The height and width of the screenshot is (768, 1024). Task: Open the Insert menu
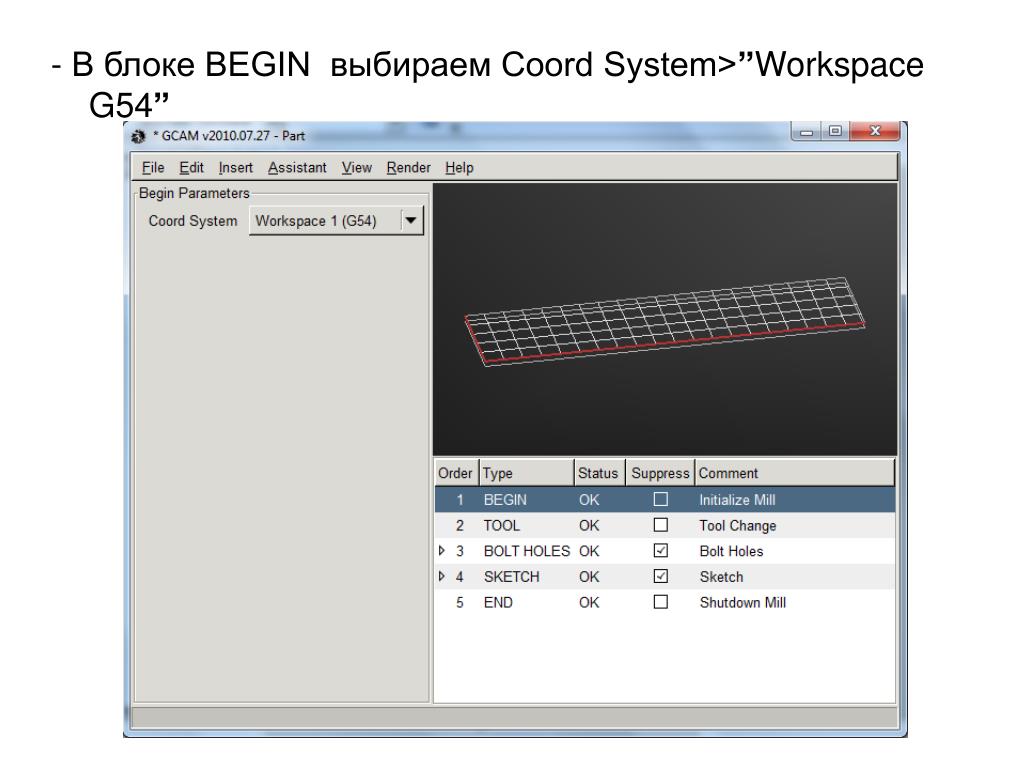(x=235, y=168)
